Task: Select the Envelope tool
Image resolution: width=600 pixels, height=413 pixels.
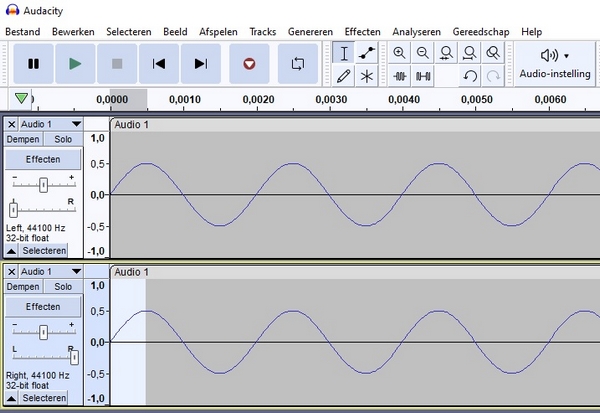Action: coord(367,53)
